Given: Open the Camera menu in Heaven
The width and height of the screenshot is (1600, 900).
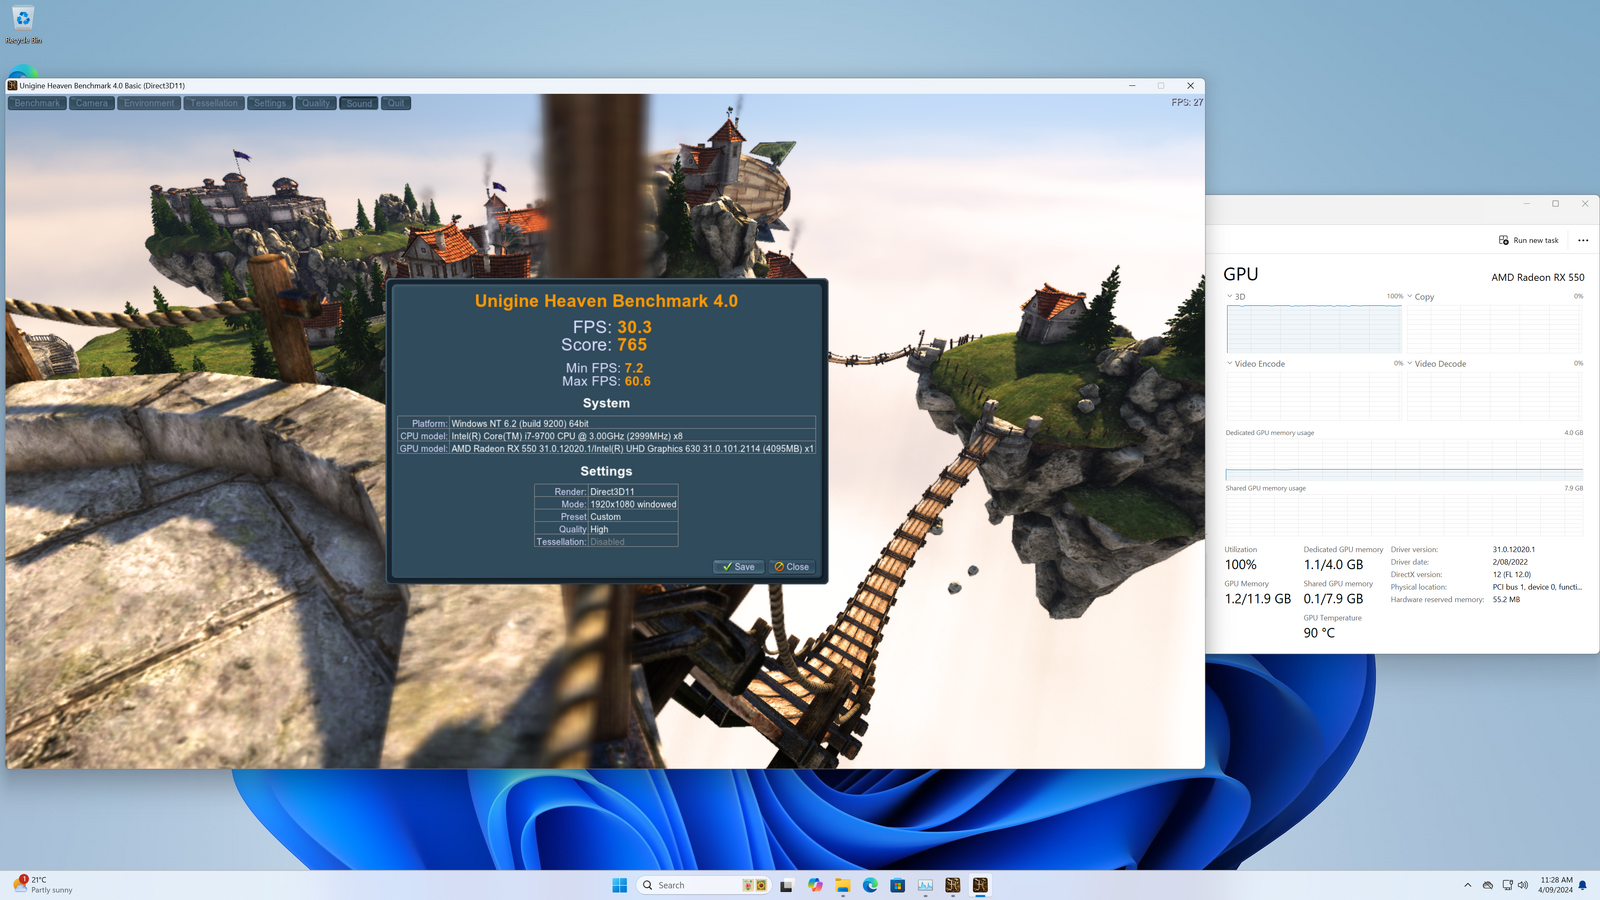Looking at the screenshot, I should 92,103.
